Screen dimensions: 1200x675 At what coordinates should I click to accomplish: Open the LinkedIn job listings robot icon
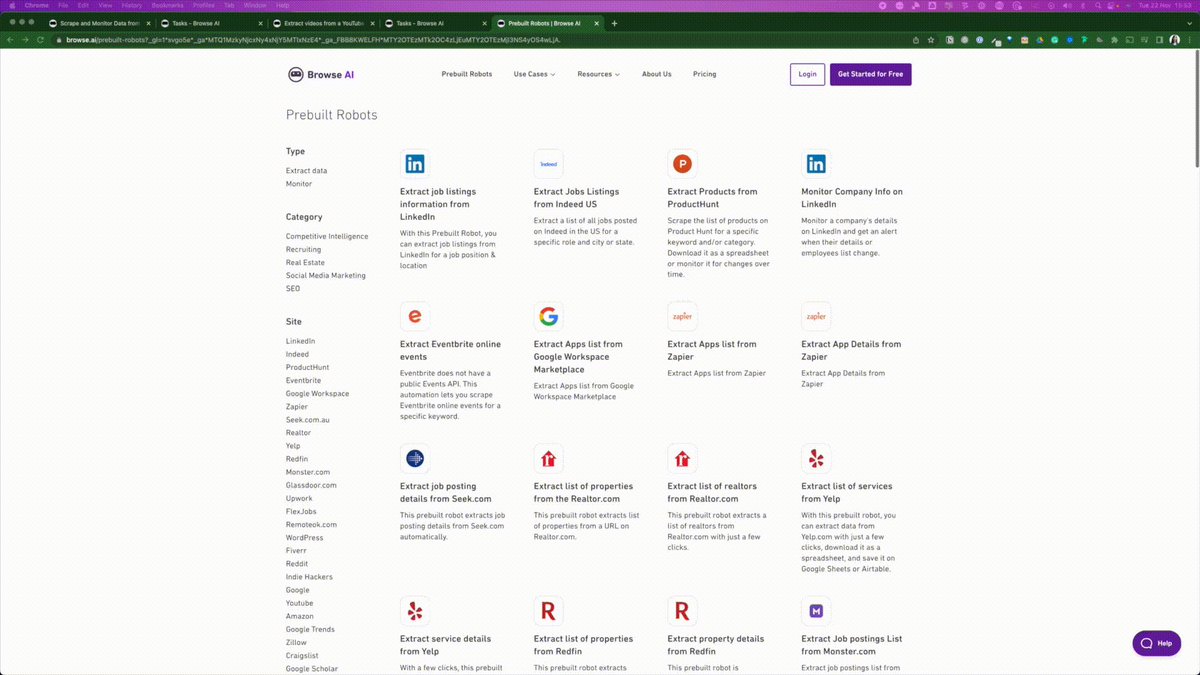[x=415, y=164]
